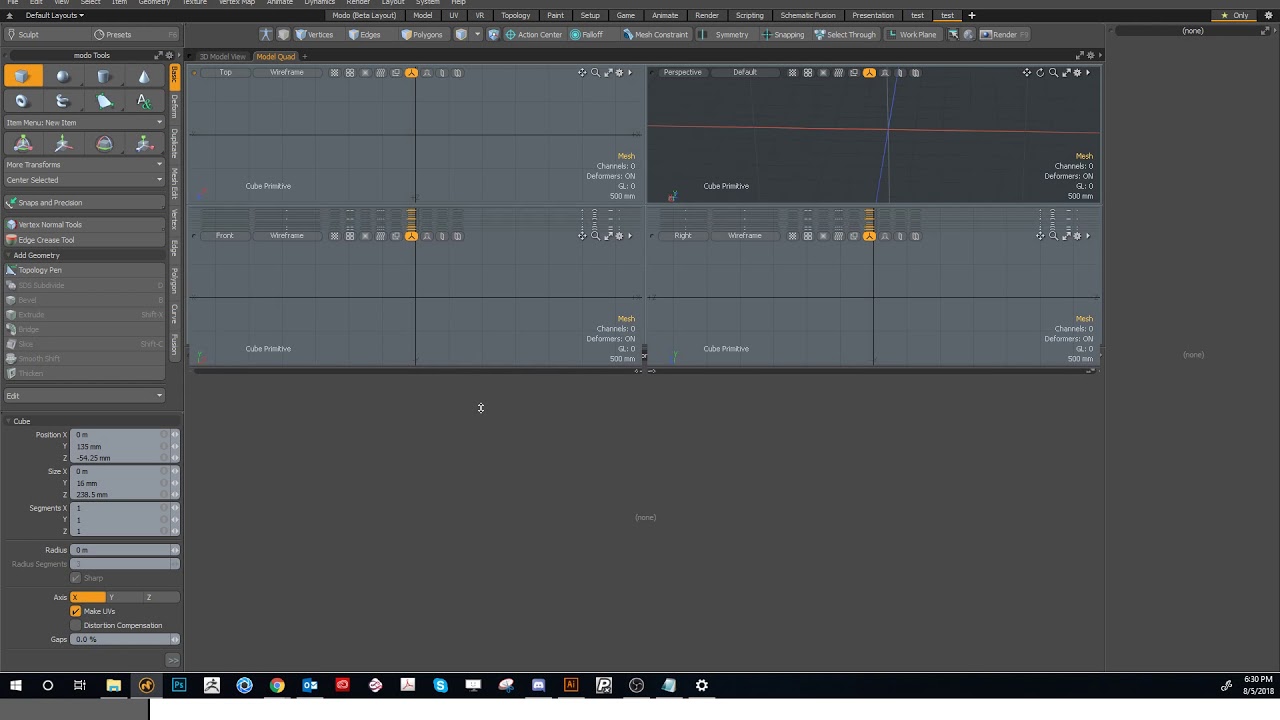1280x720 pixels.
Task: Select the Torus primitive tool
Action: pyautogui.click(x=22, y=101)
